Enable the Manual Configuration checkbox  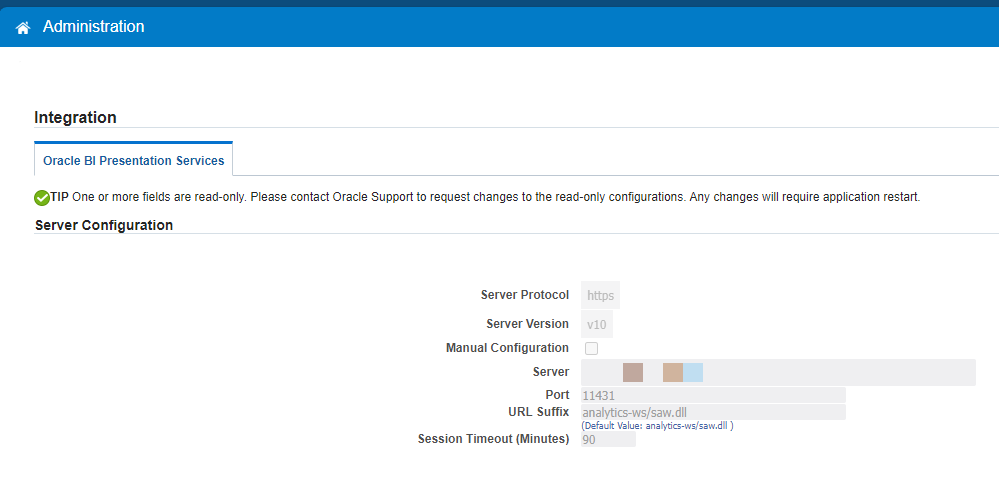coord(591,348)
